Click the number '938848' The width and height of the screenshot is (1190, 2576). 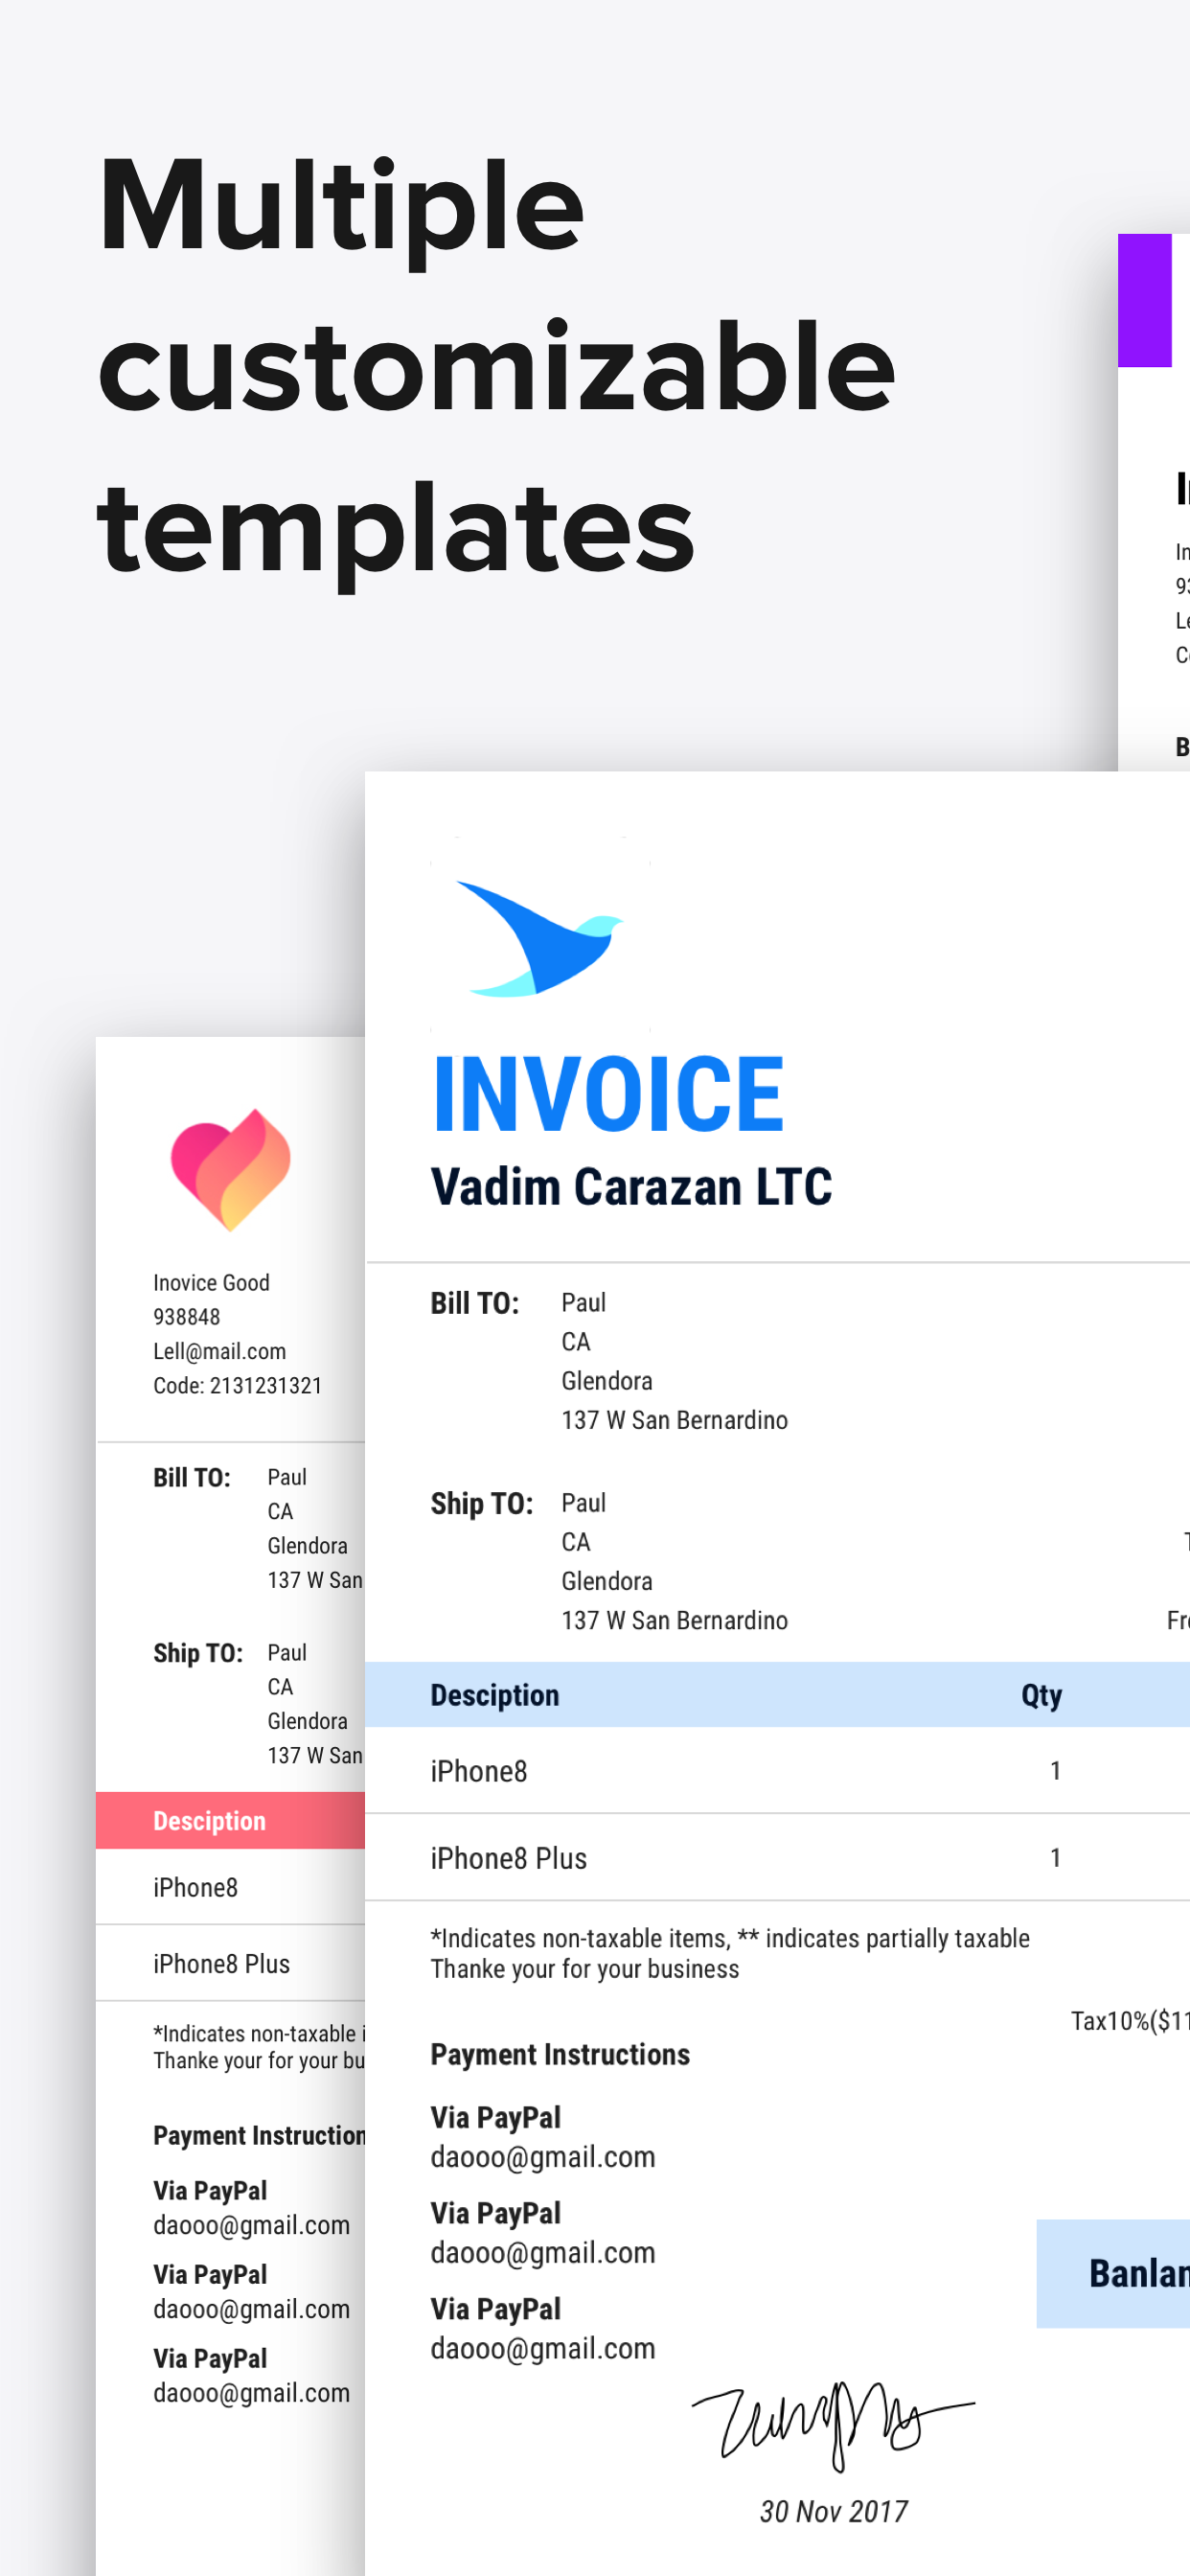coord(186,1317)
